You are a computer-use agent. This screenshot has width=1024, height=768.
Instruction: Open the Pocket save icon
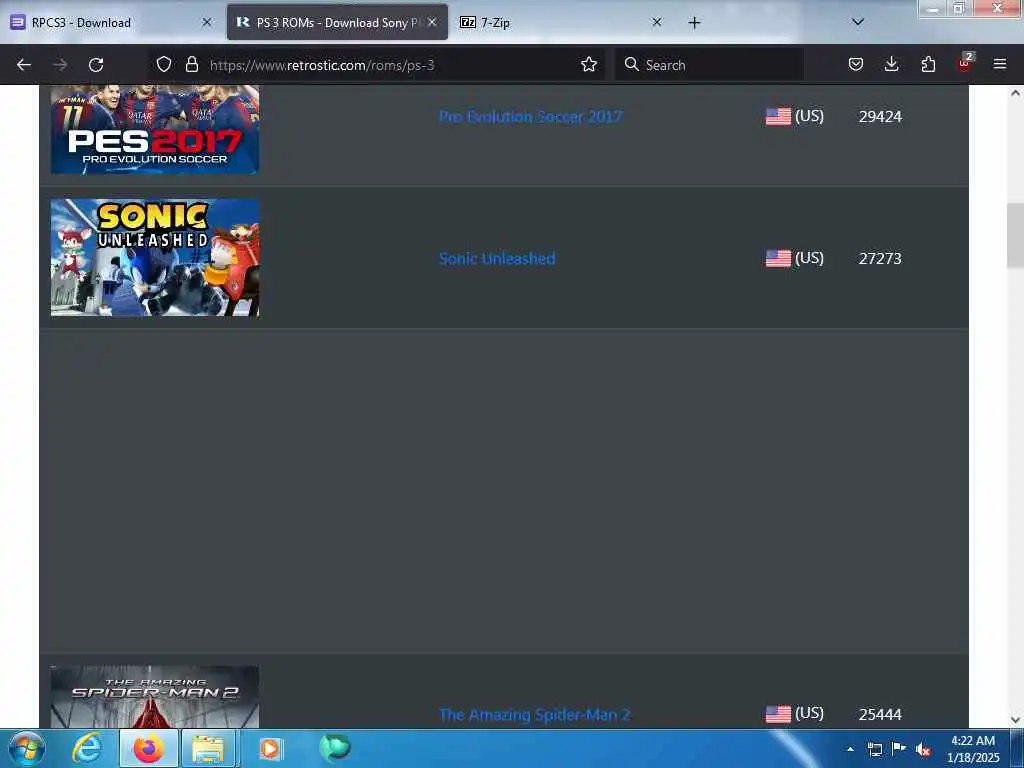point(856,64)
